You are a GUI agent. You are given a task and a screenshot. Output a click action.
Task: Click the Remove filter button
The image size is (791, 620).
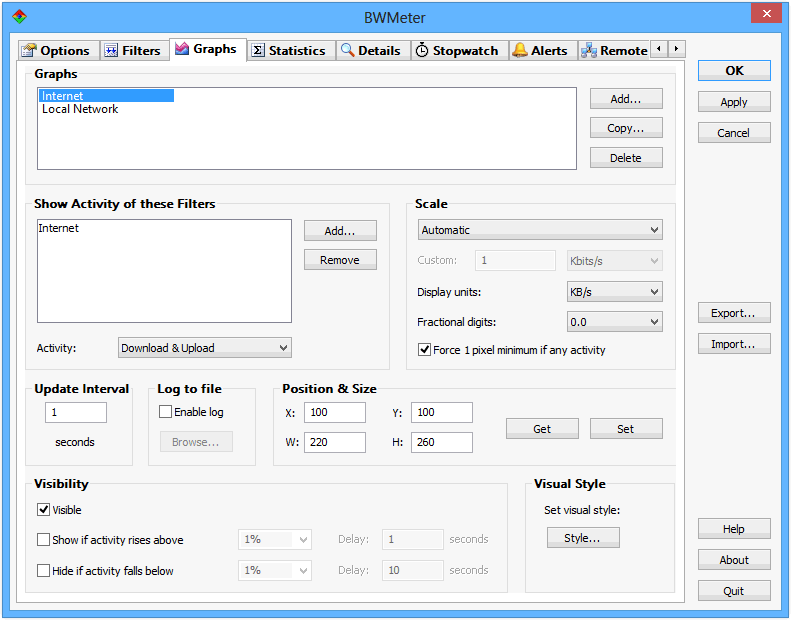pyautogui.click(x=340, y=260)
